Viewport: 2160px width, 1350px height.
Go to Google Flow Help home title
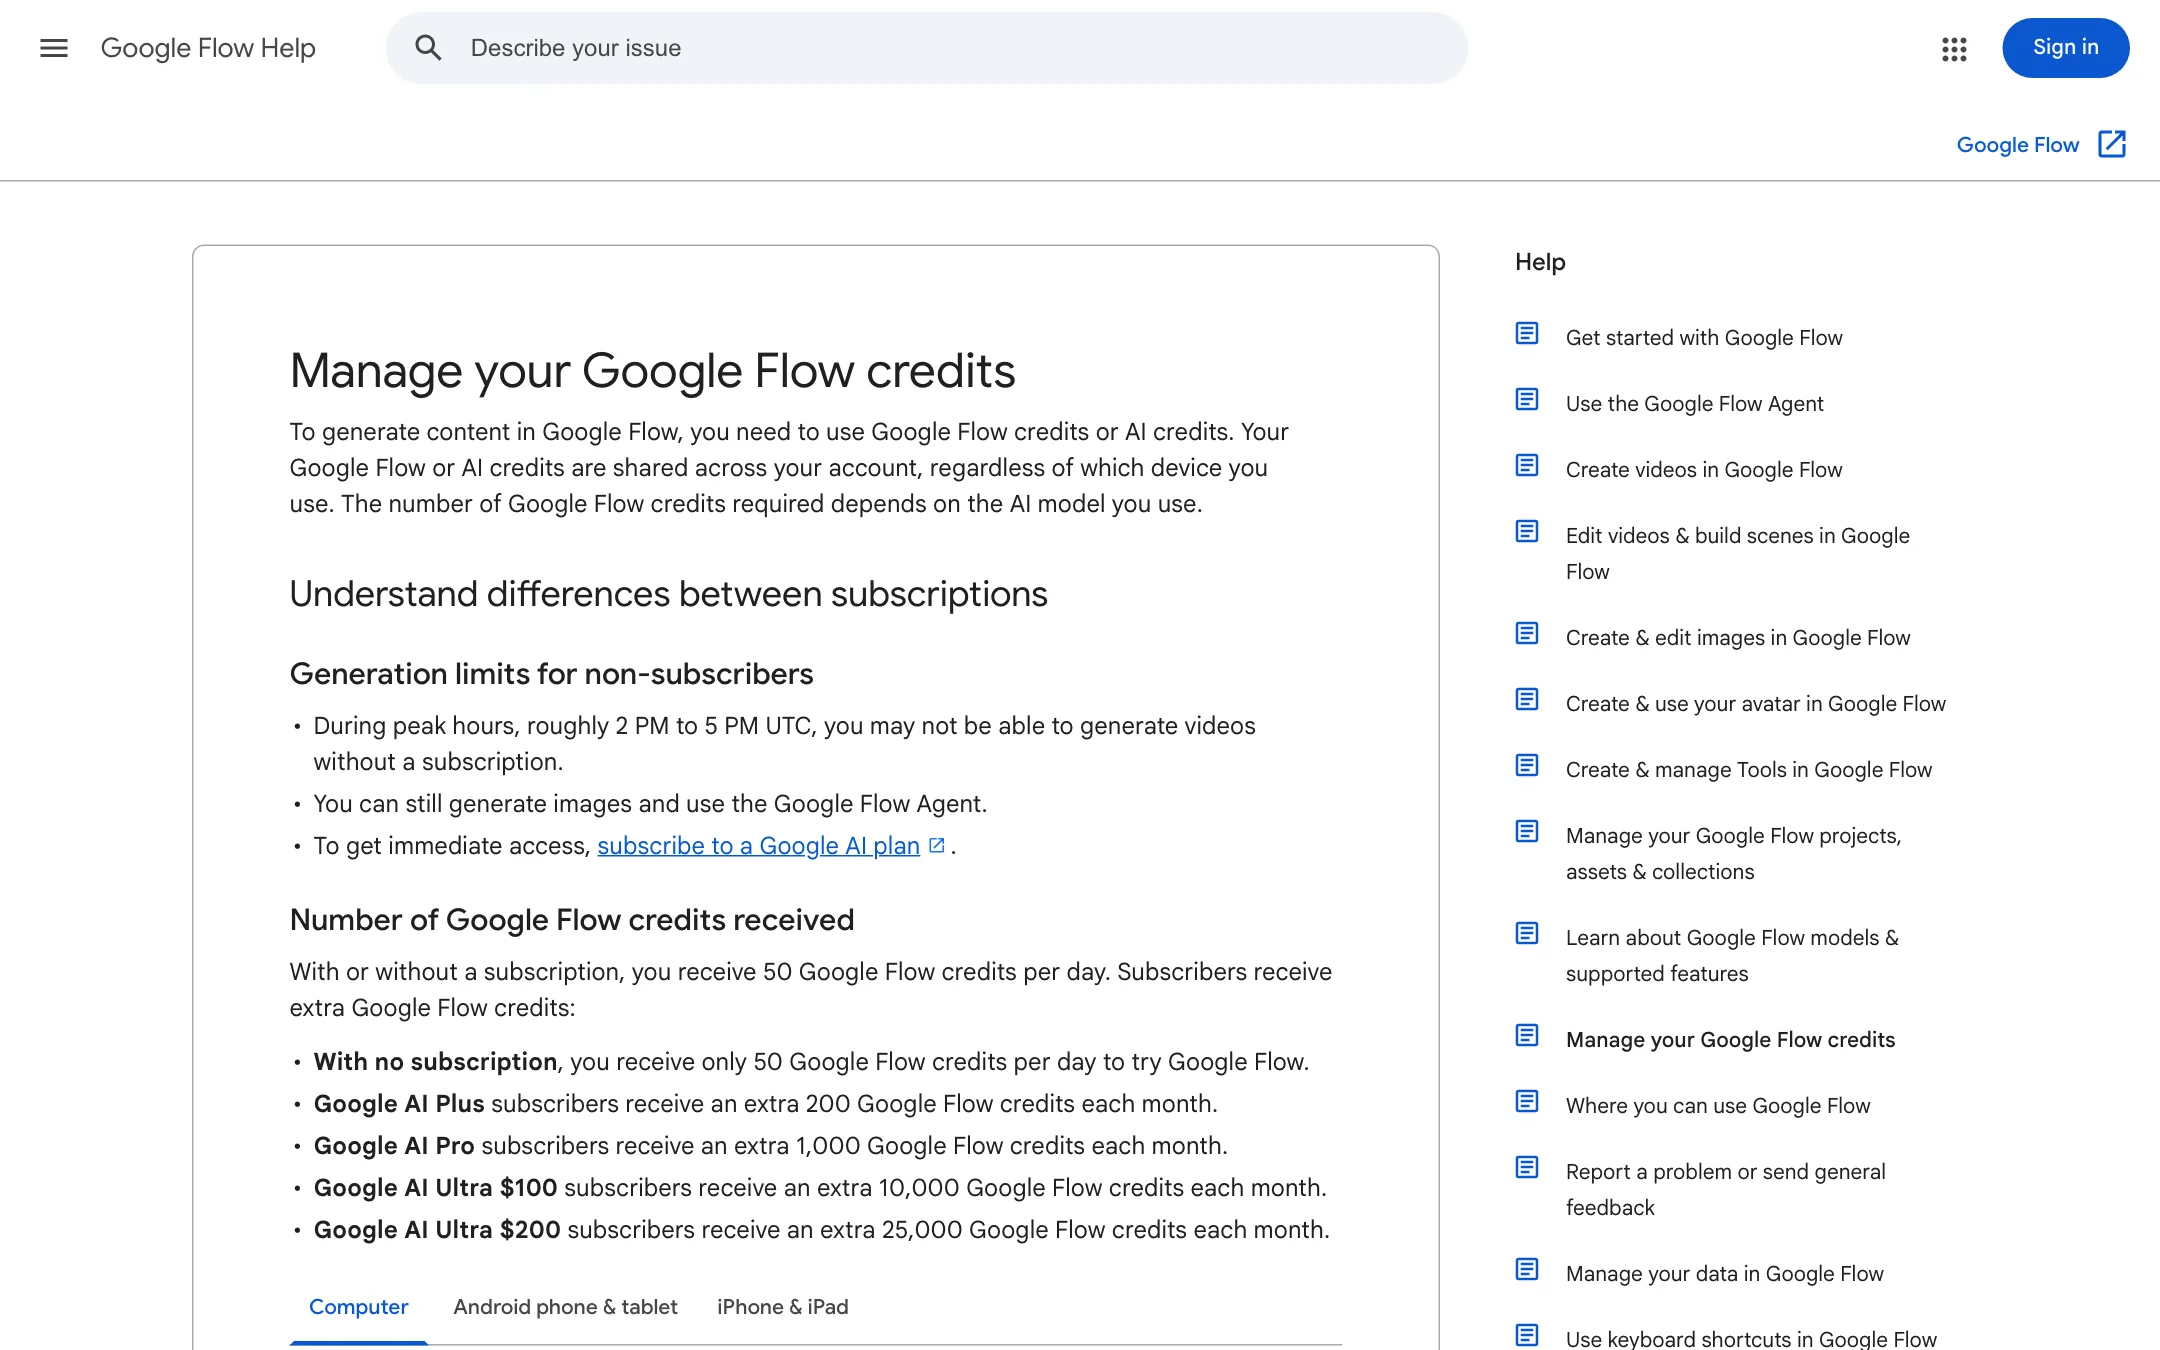(x=208, y=48)
